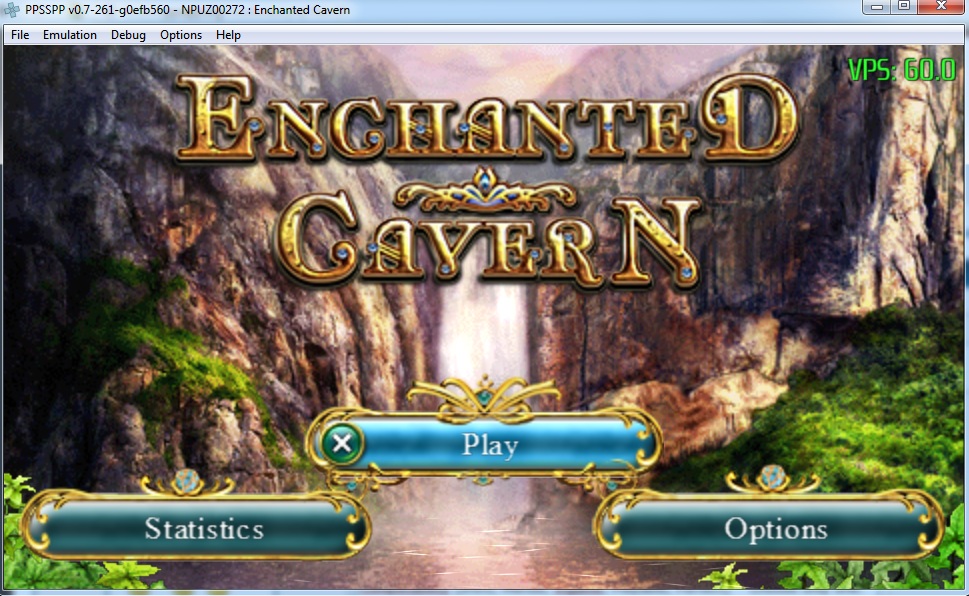The image size is (969, 596).
Task: Click the PPSSPP app icon in title bar
Action: point(12,9)
